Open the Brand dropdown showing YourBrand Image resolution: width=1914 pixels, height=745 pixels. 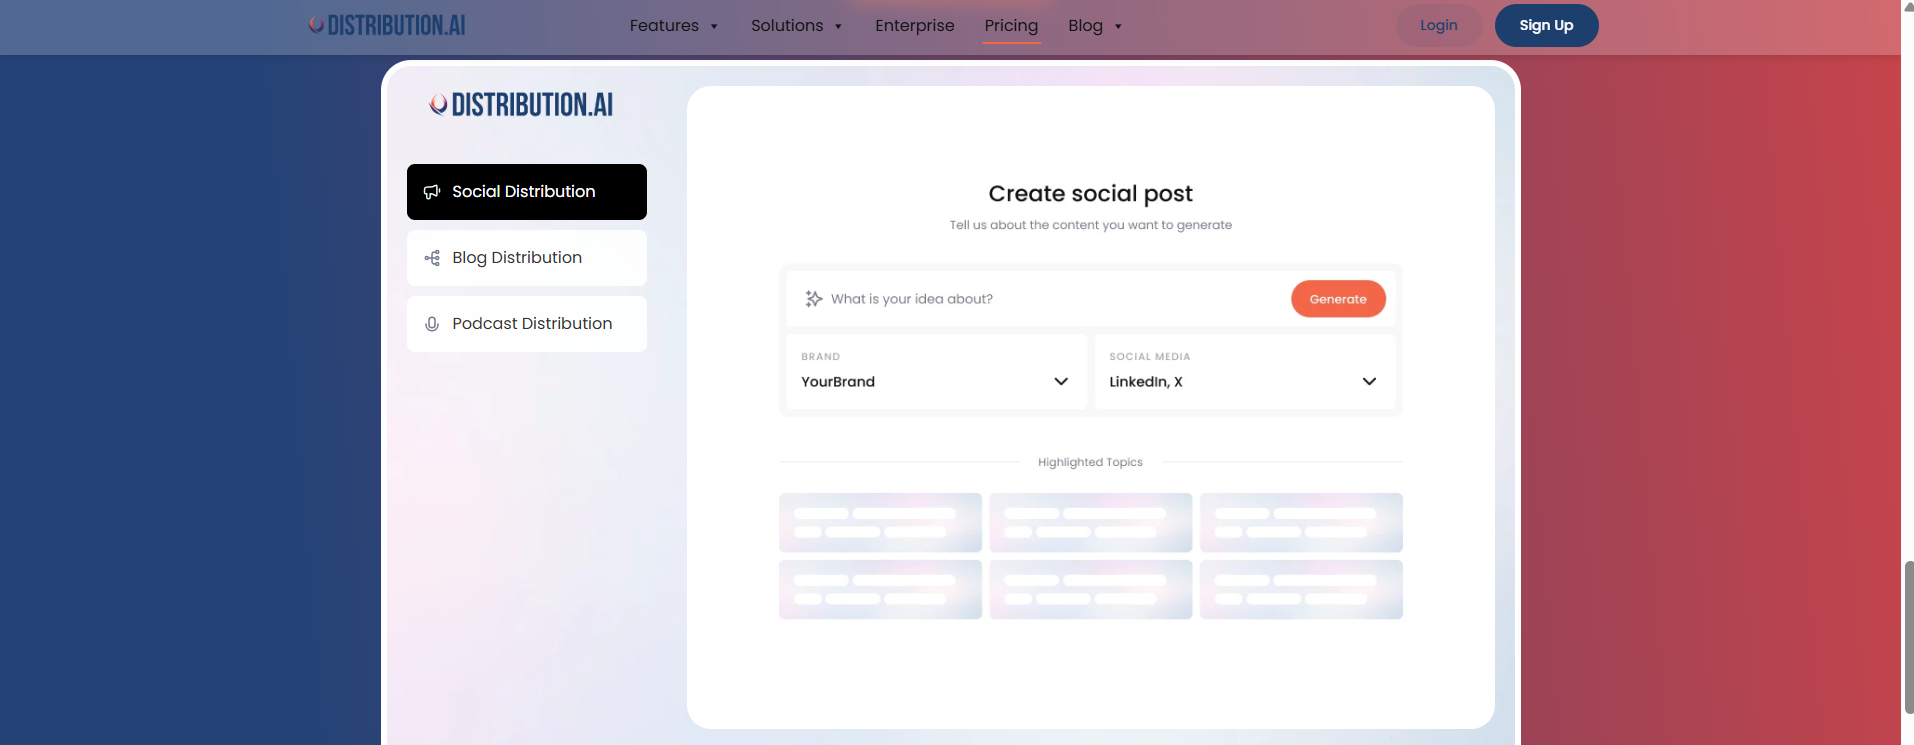click(936, 372)
